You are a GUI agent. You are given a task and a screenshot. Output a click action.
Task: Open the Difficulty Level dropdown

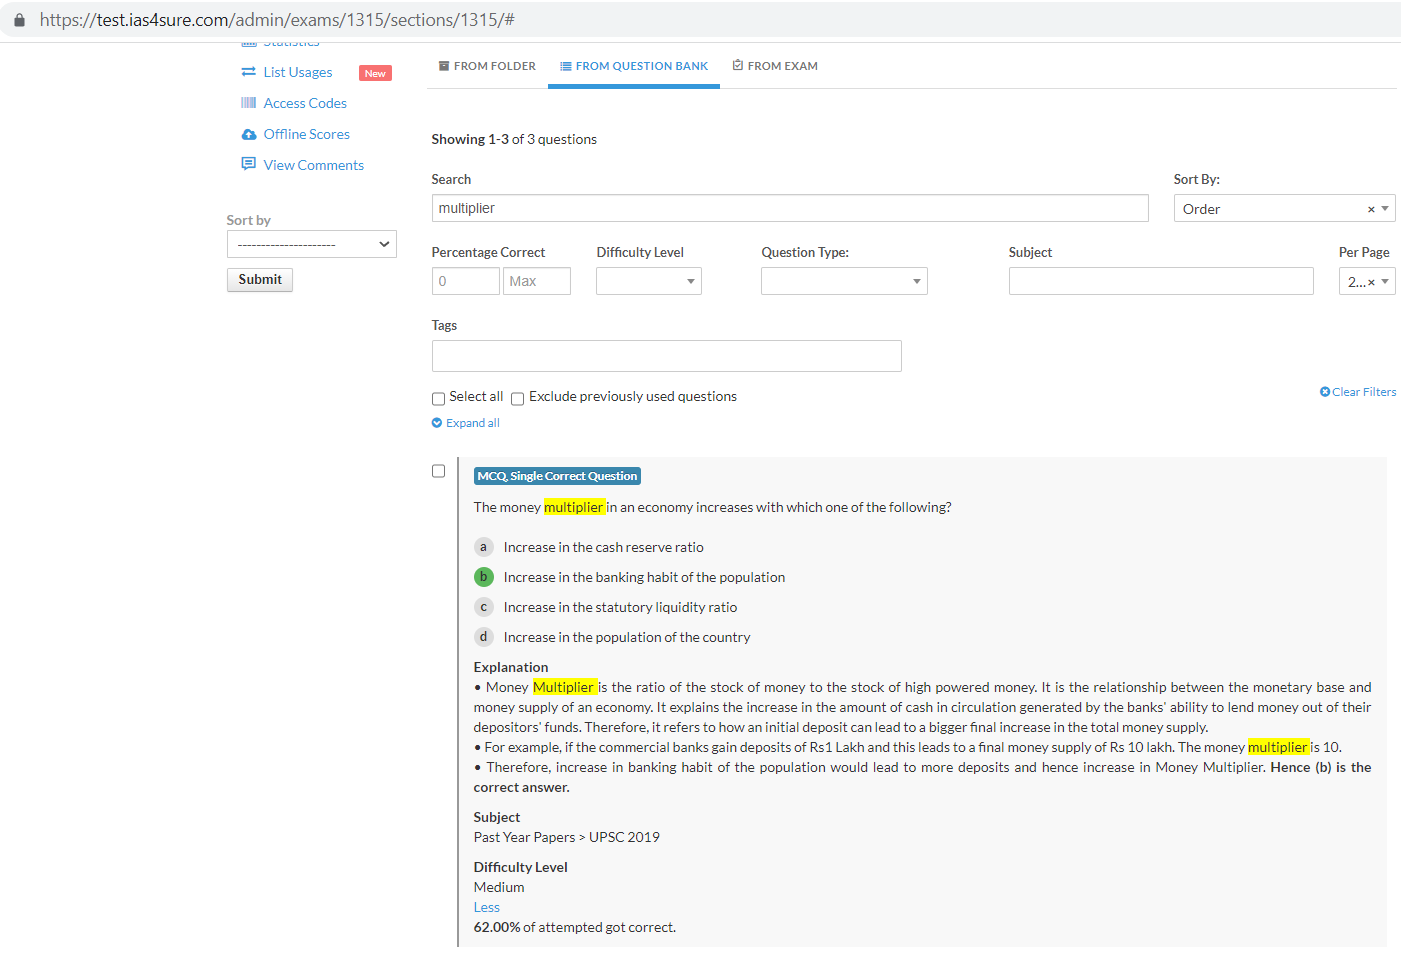(648, 281)
